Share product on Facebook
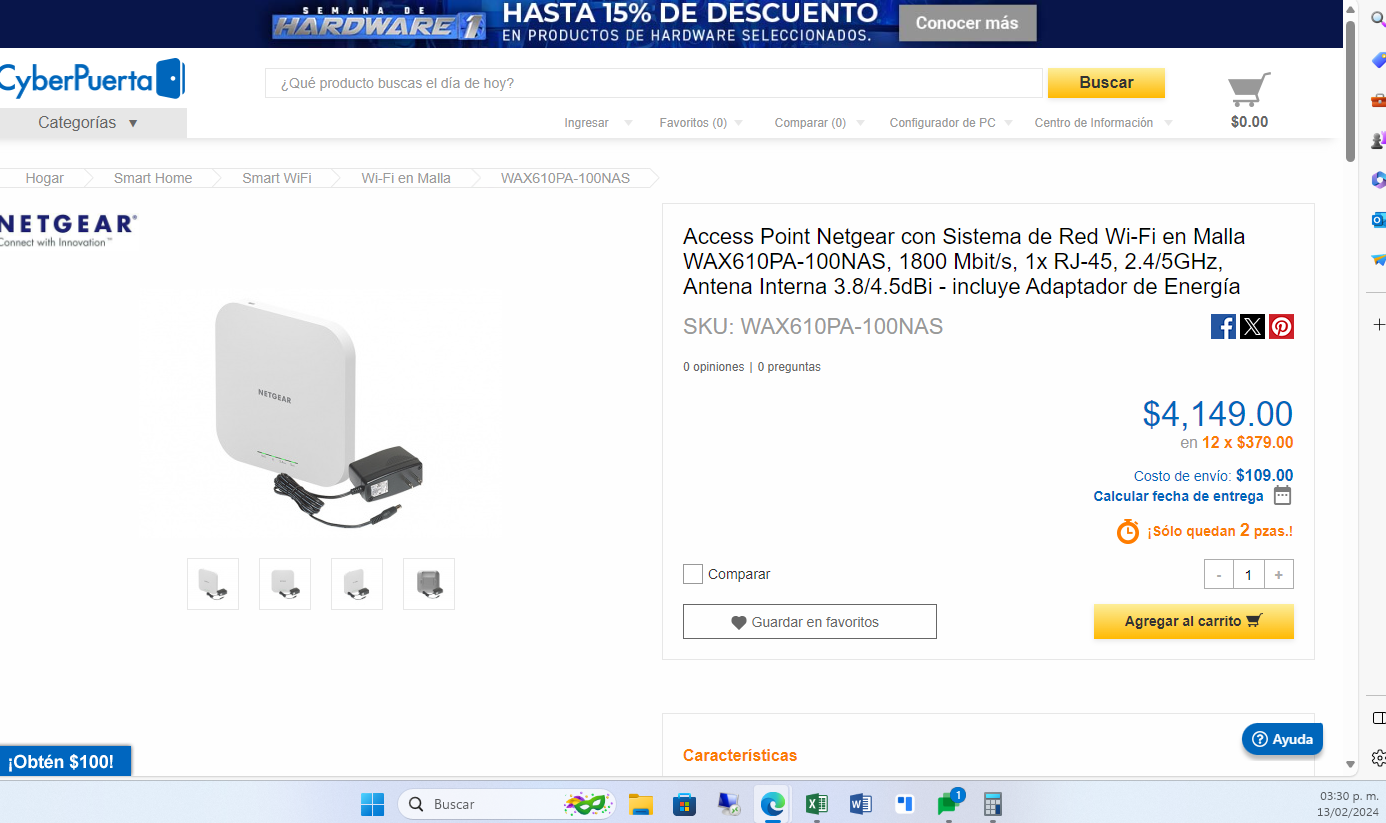1386x823 pixels. tap(1223, 326)
